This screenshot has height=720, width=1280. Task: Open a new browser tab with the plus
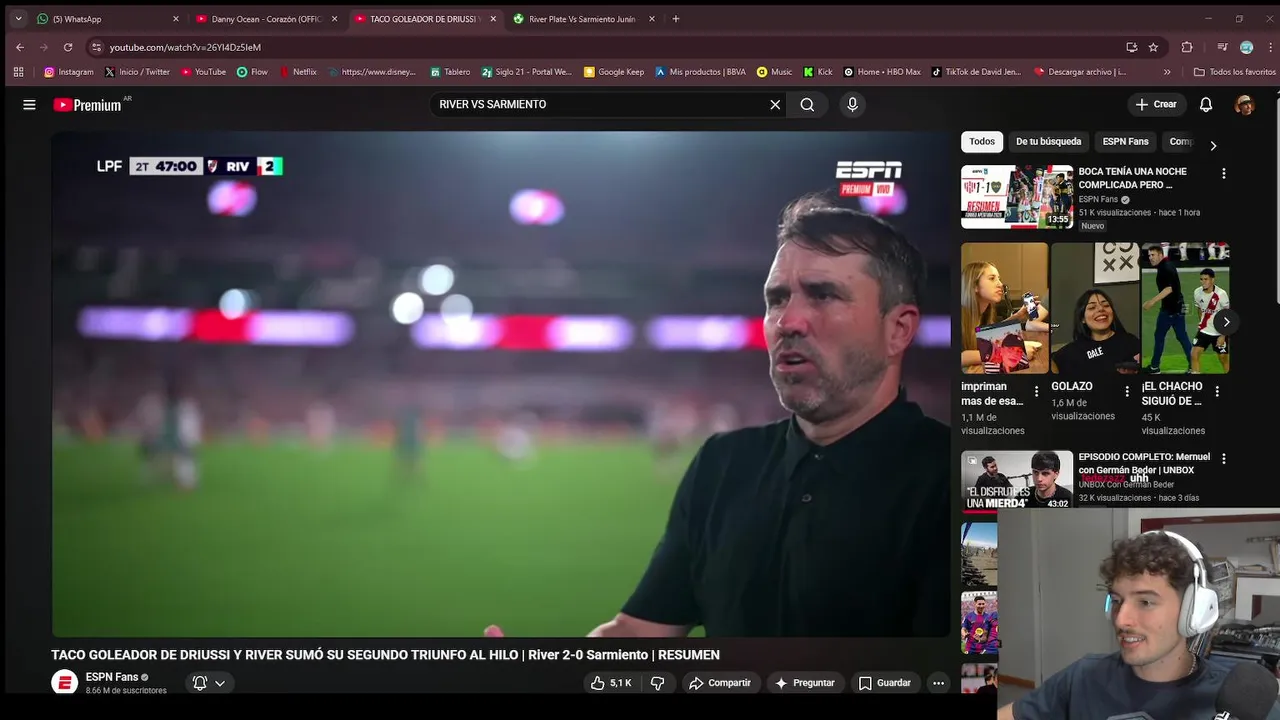click(x=676, y=19)
